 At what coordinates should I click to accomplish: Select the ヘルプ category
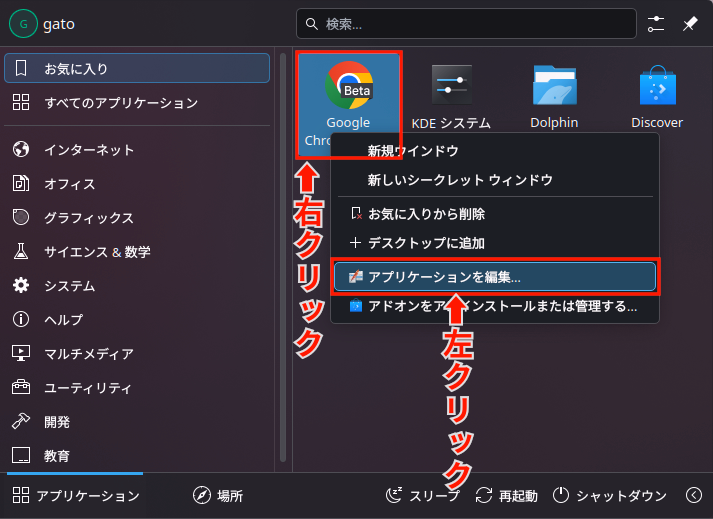137,319
